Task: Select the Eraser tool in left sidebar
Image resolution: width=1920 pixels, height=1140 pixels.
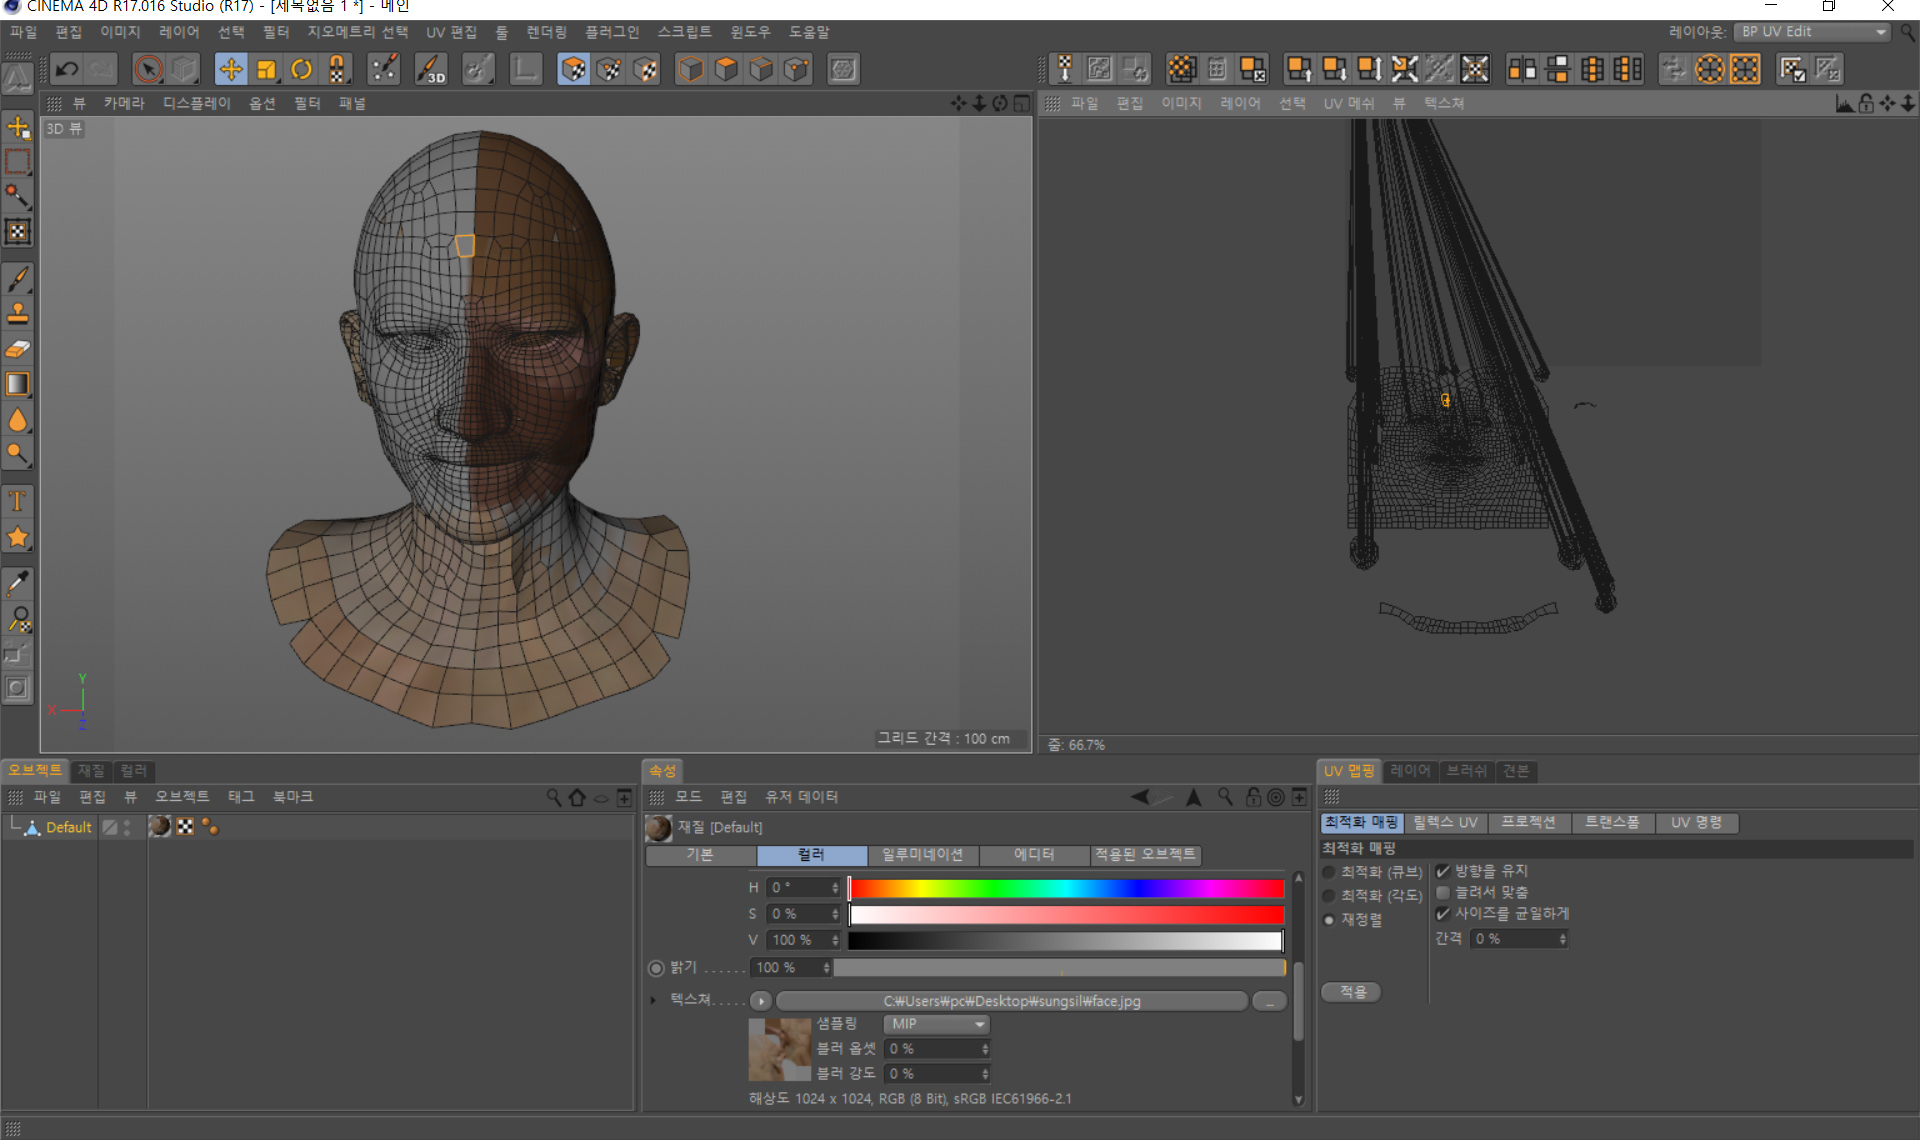Action: (x=18, y=349)
